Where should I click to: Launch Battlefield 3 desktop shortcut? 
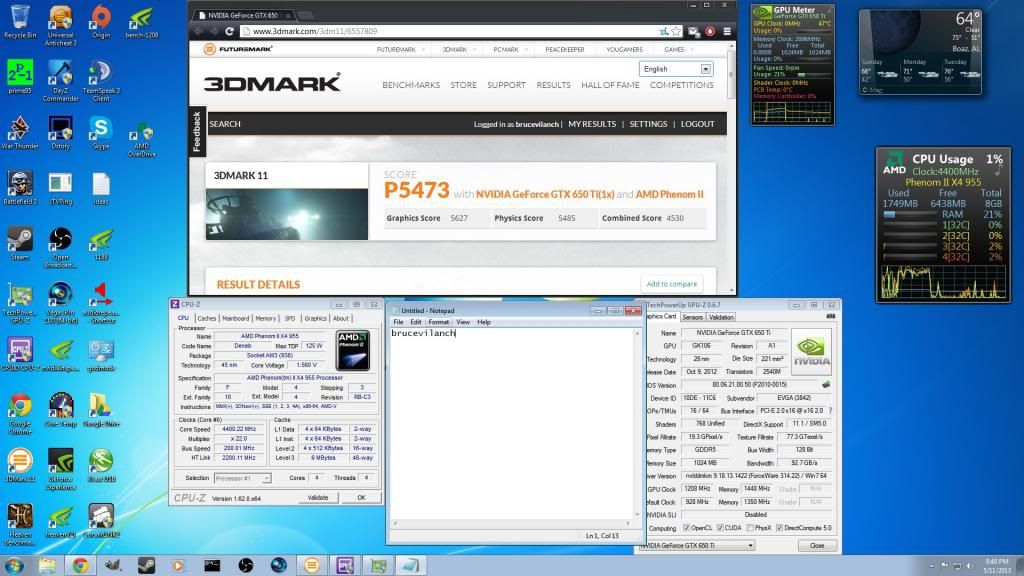(x=20, y=187)
